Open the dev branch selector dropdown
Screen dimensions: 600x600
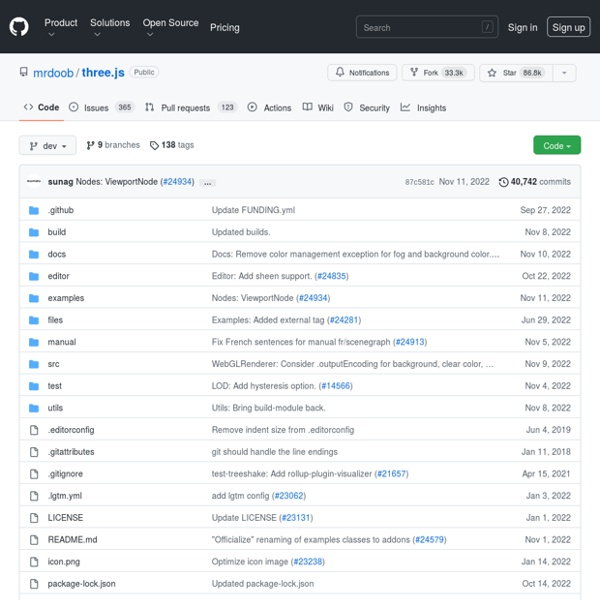(x=48, y=145)
